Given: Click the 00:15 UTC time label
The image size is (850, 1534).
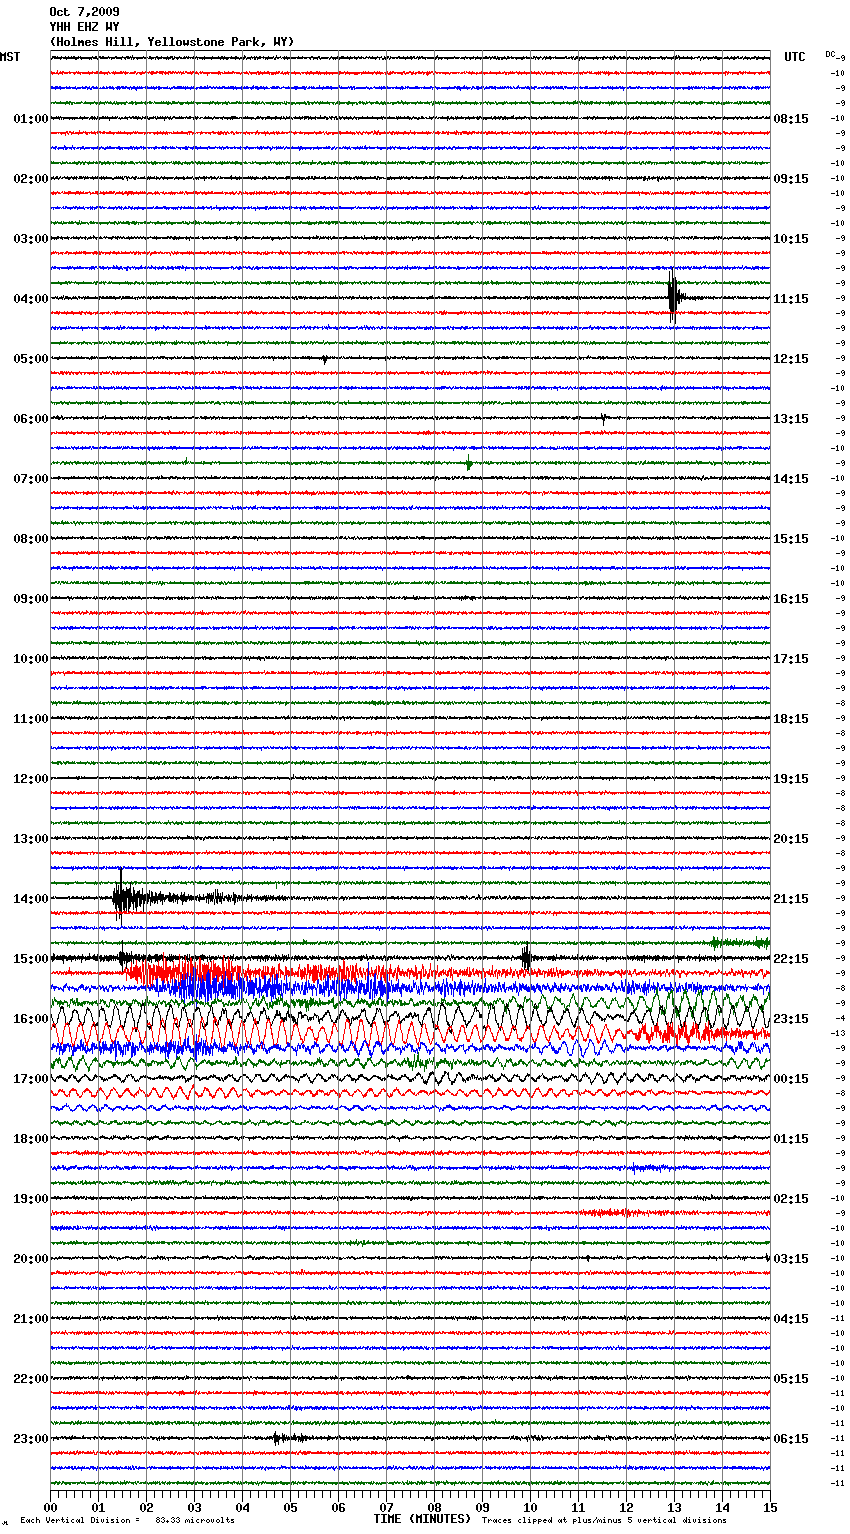Looking at the screenshot, I should (791, 1079).
